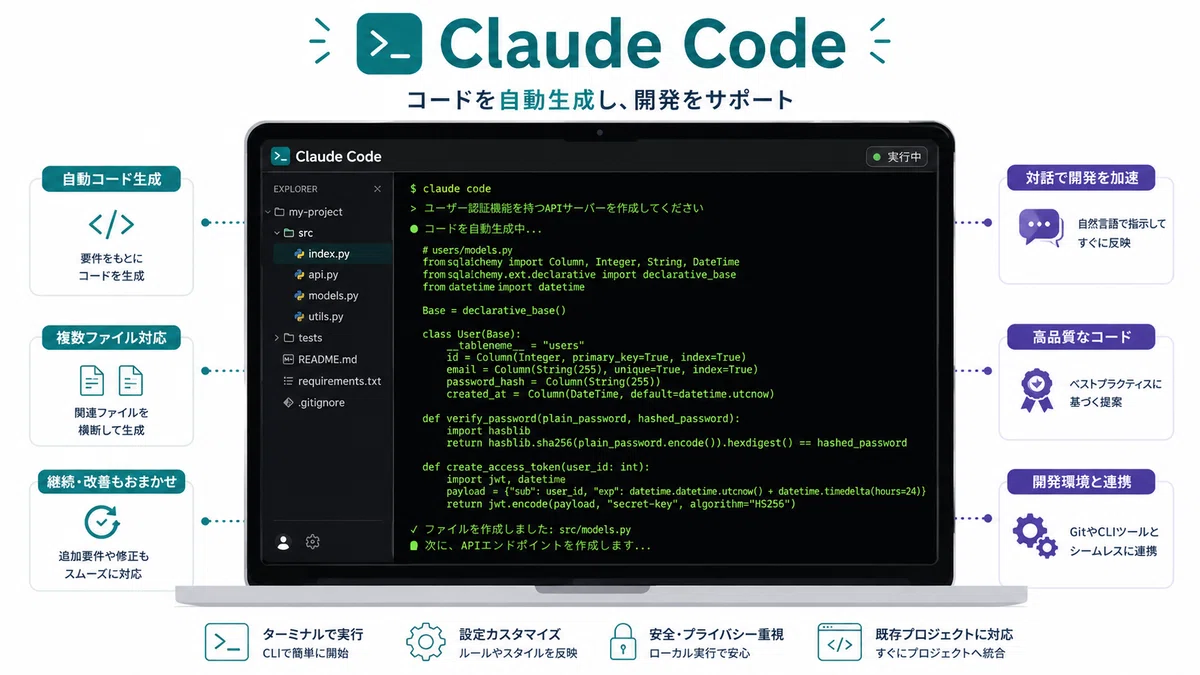Click the ターミナルで実行 heading
This screenshot has width=1200, height=675.
coord(313,634)
